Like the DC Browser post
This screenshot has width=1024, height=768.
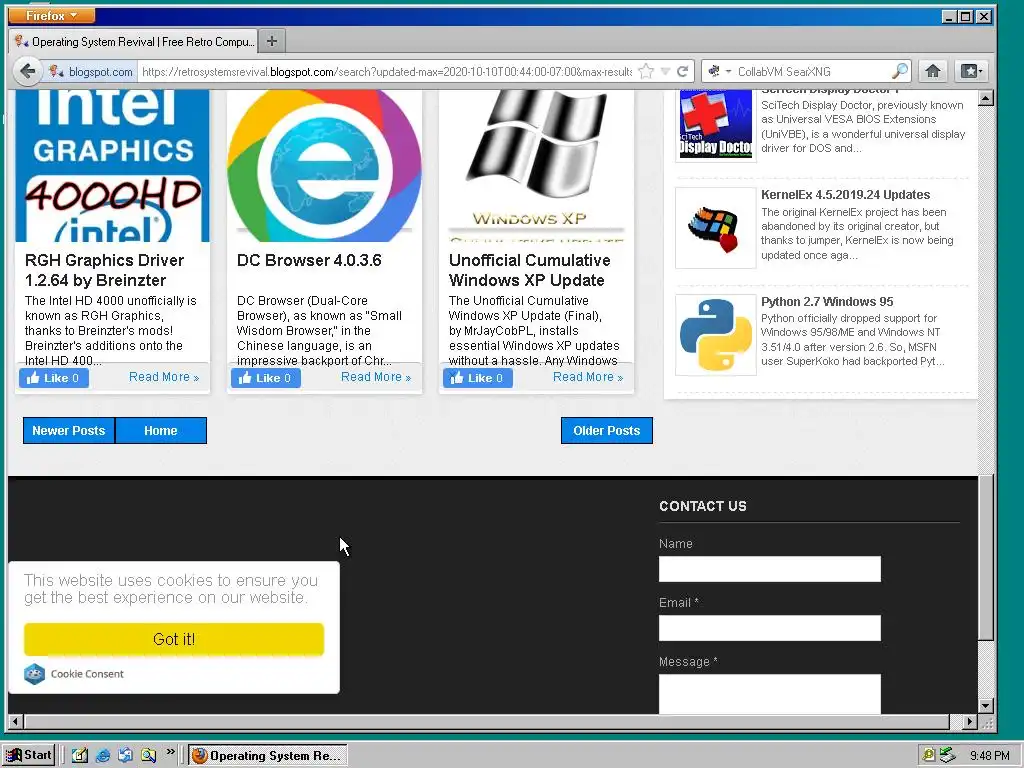[x=266, y=377]
